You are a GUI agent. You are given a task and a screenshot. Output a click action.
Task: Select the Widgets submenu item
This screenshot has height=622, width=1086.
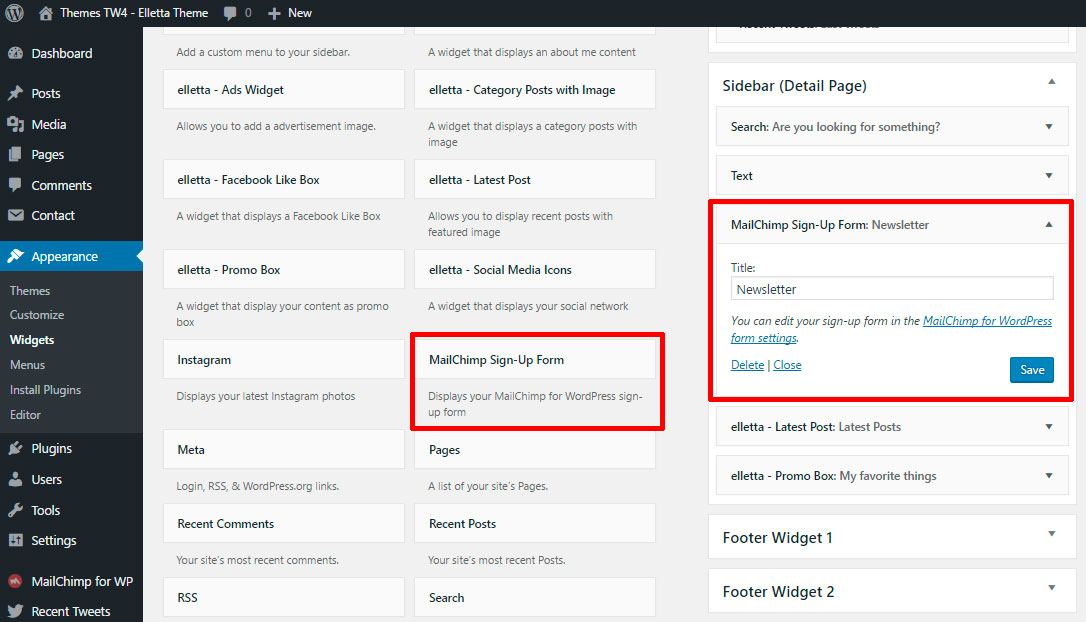[32, 340]
